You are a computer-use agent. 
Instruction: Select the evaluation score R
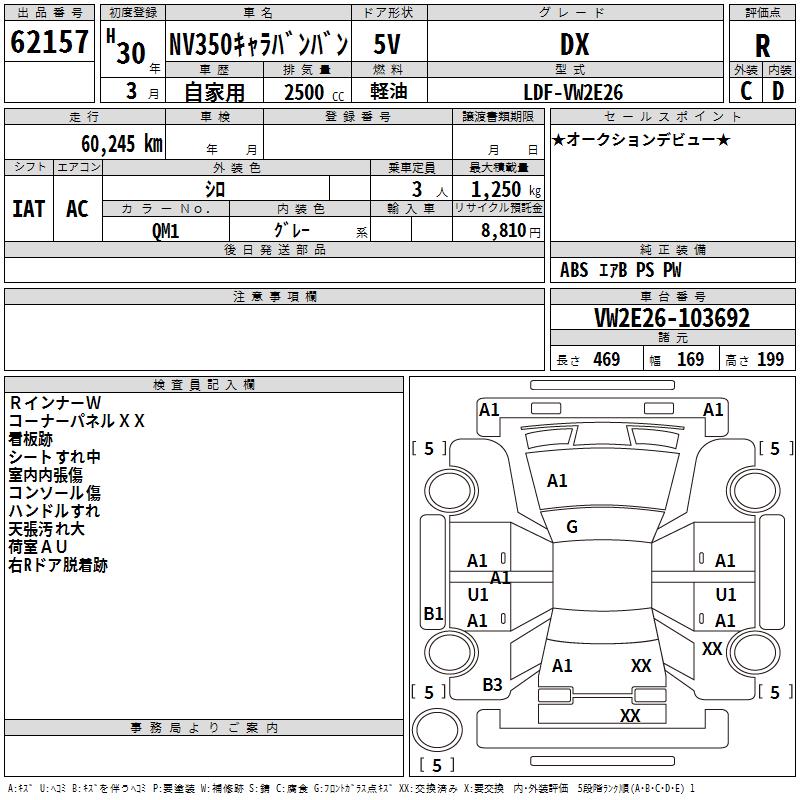coord(763,46)
